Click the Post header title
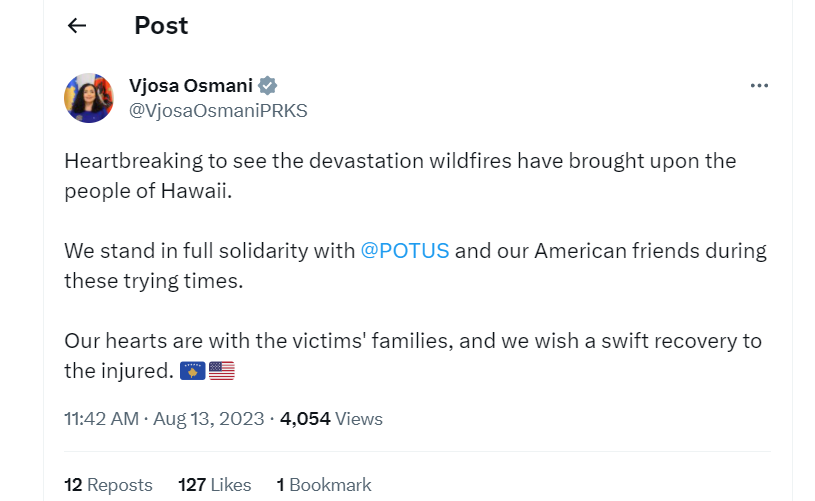Viewport: 815px width, 501px height. (x=161, y=26)
